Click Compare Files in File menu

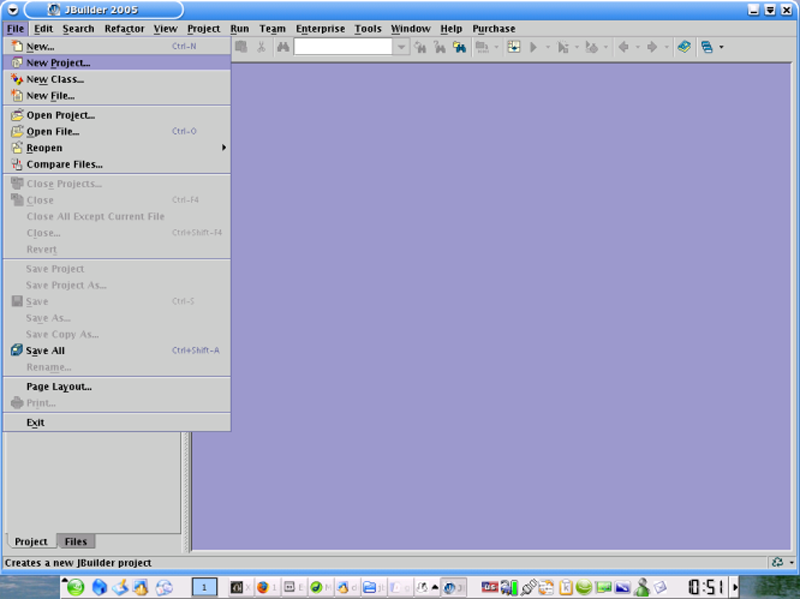[64, 164]
